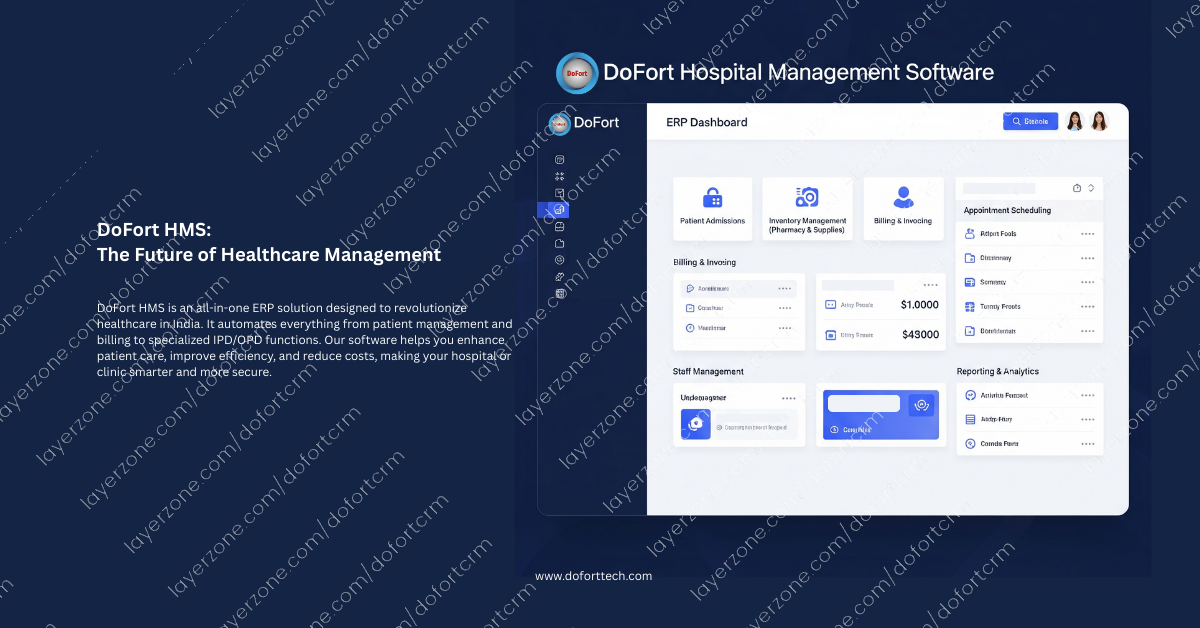Open the dots menu beside Staff Management card title
Viewport: 1200px width, 628px height.
point(789,398)
